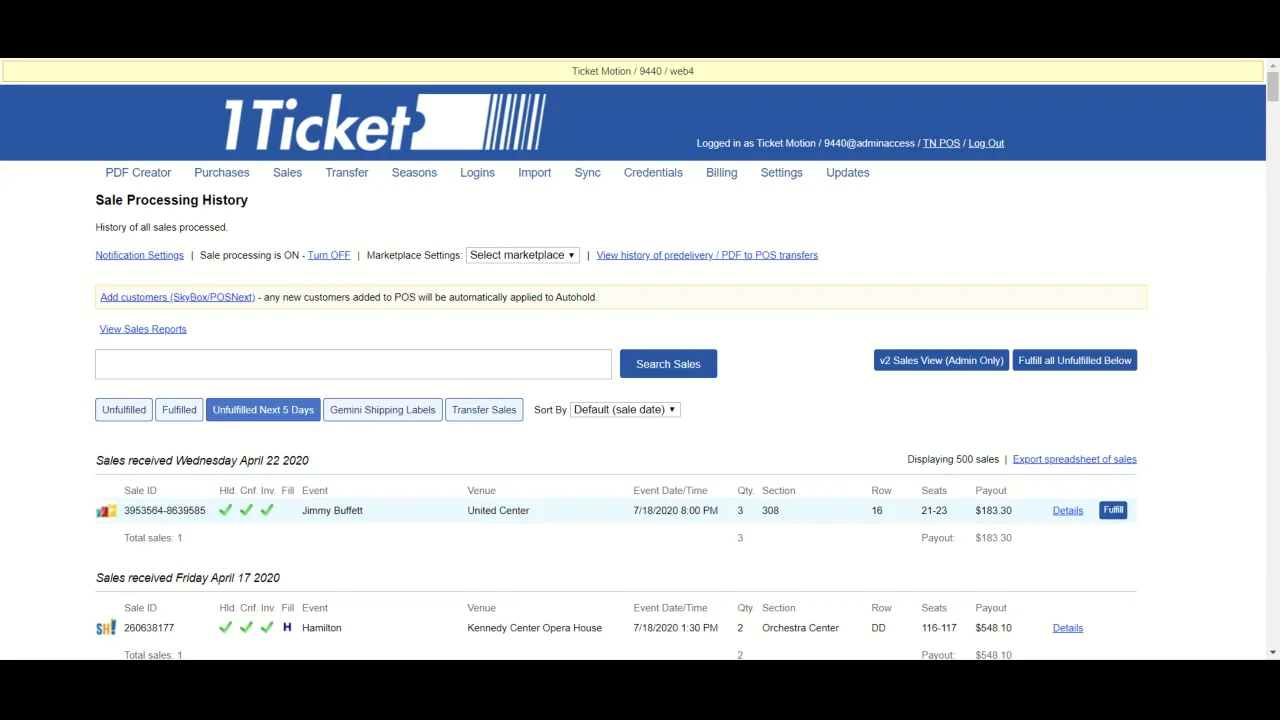Open the Sort By dropdown
This screenshot has width=1280, height=720.
625,410
